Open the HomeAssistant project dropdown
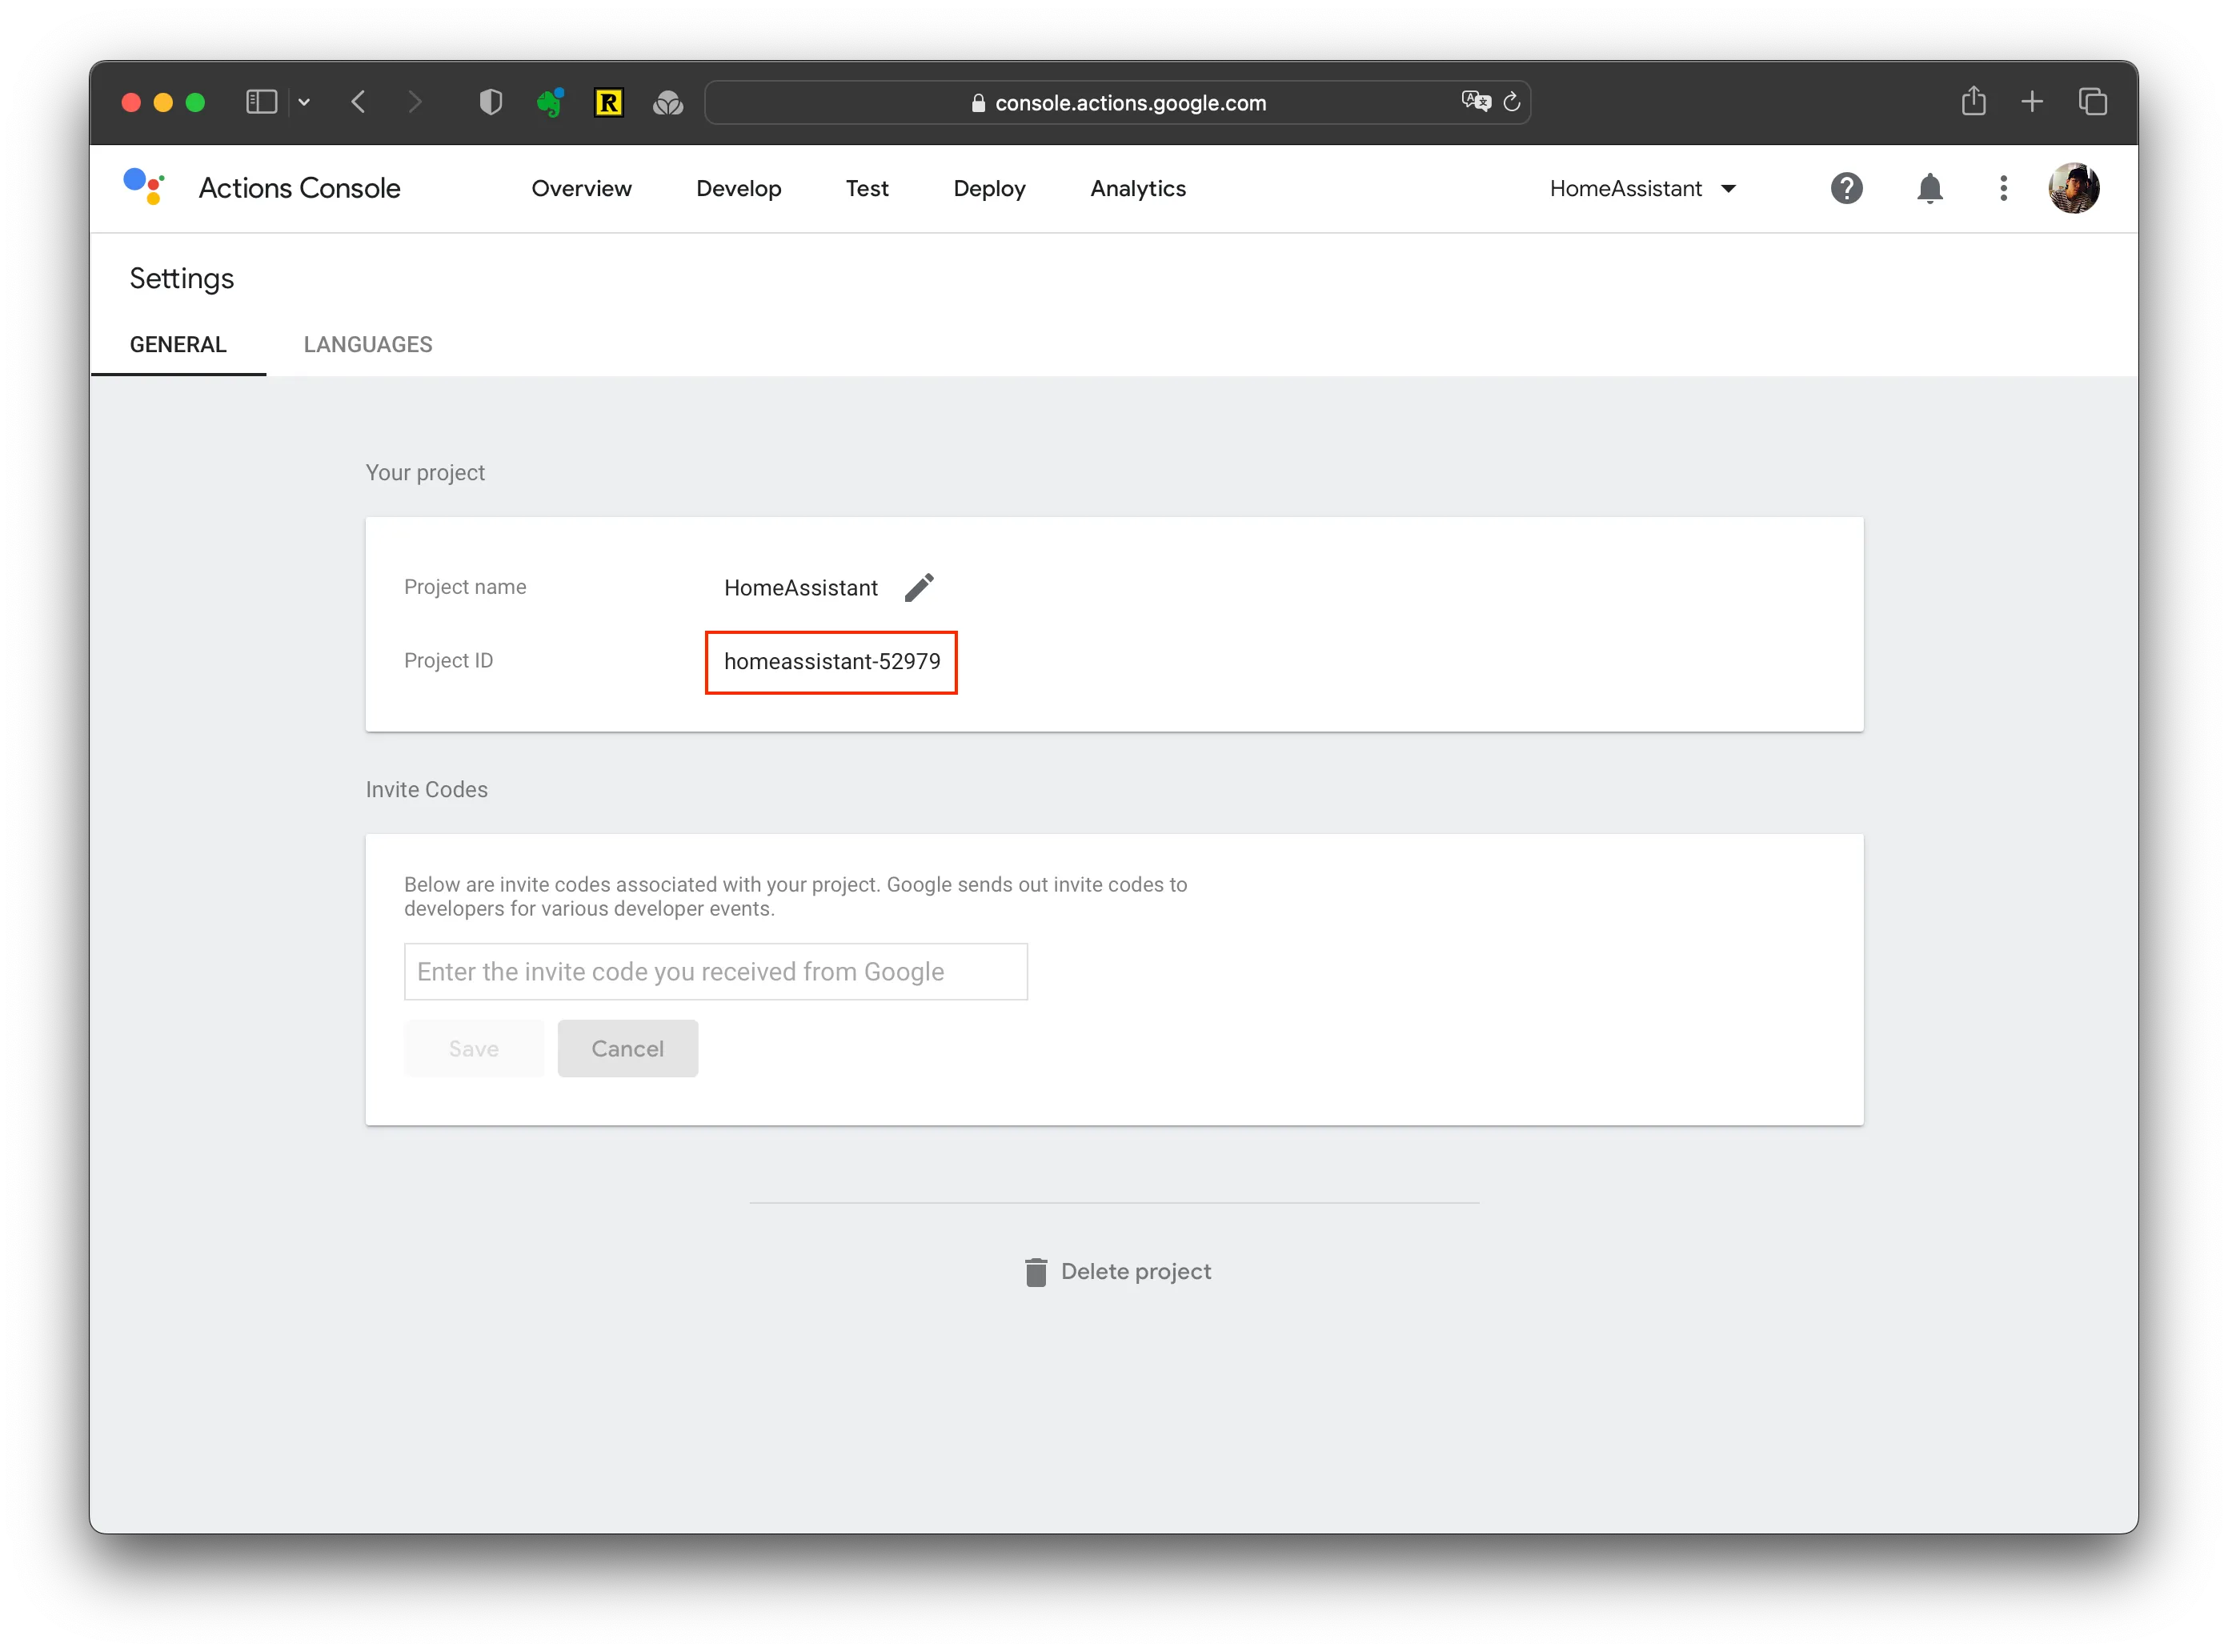This screenshot has height=1652, width=2228. tap(1641, 188)
